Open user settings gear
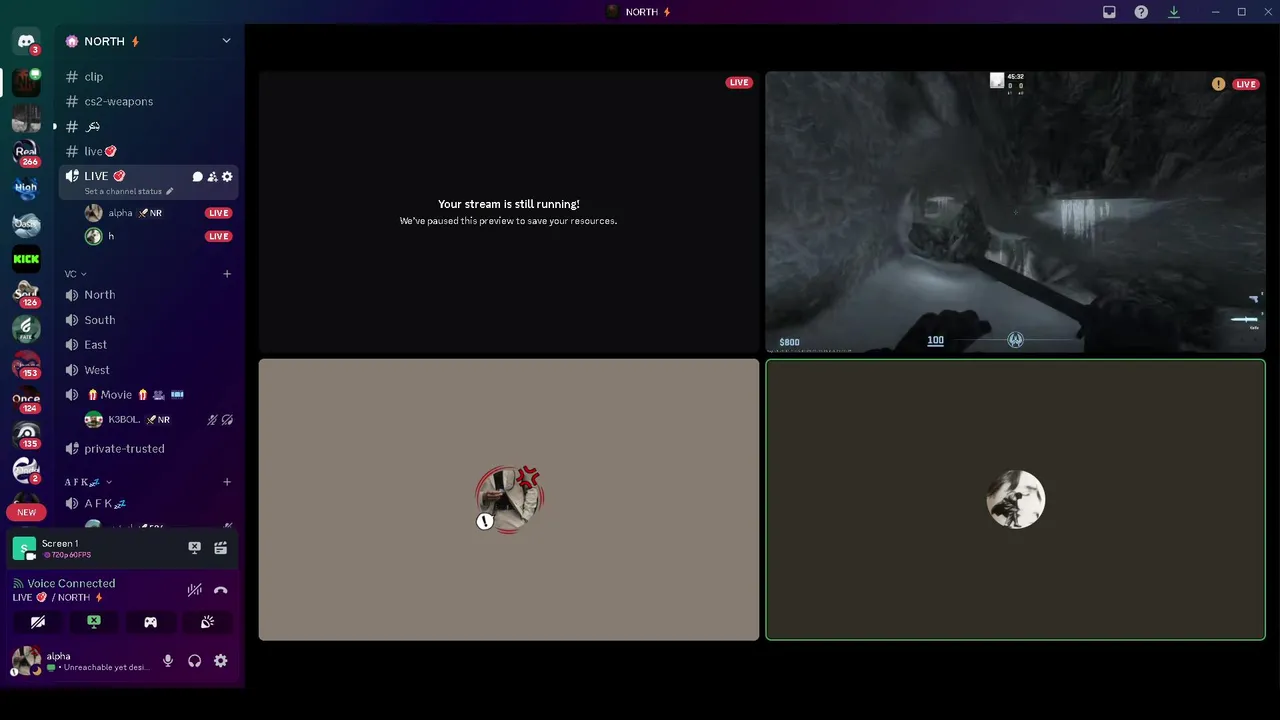 220,661
